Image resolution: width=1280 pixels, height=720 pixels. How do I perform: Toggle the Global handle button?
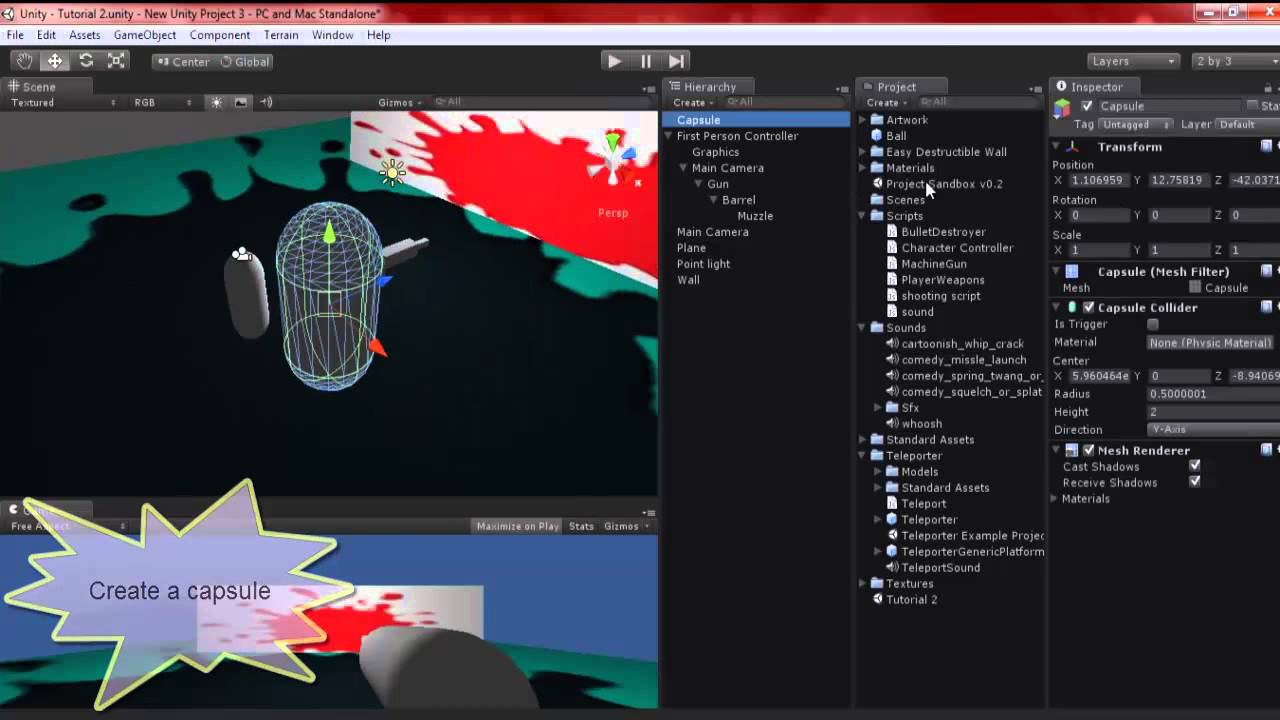[244, 61]
